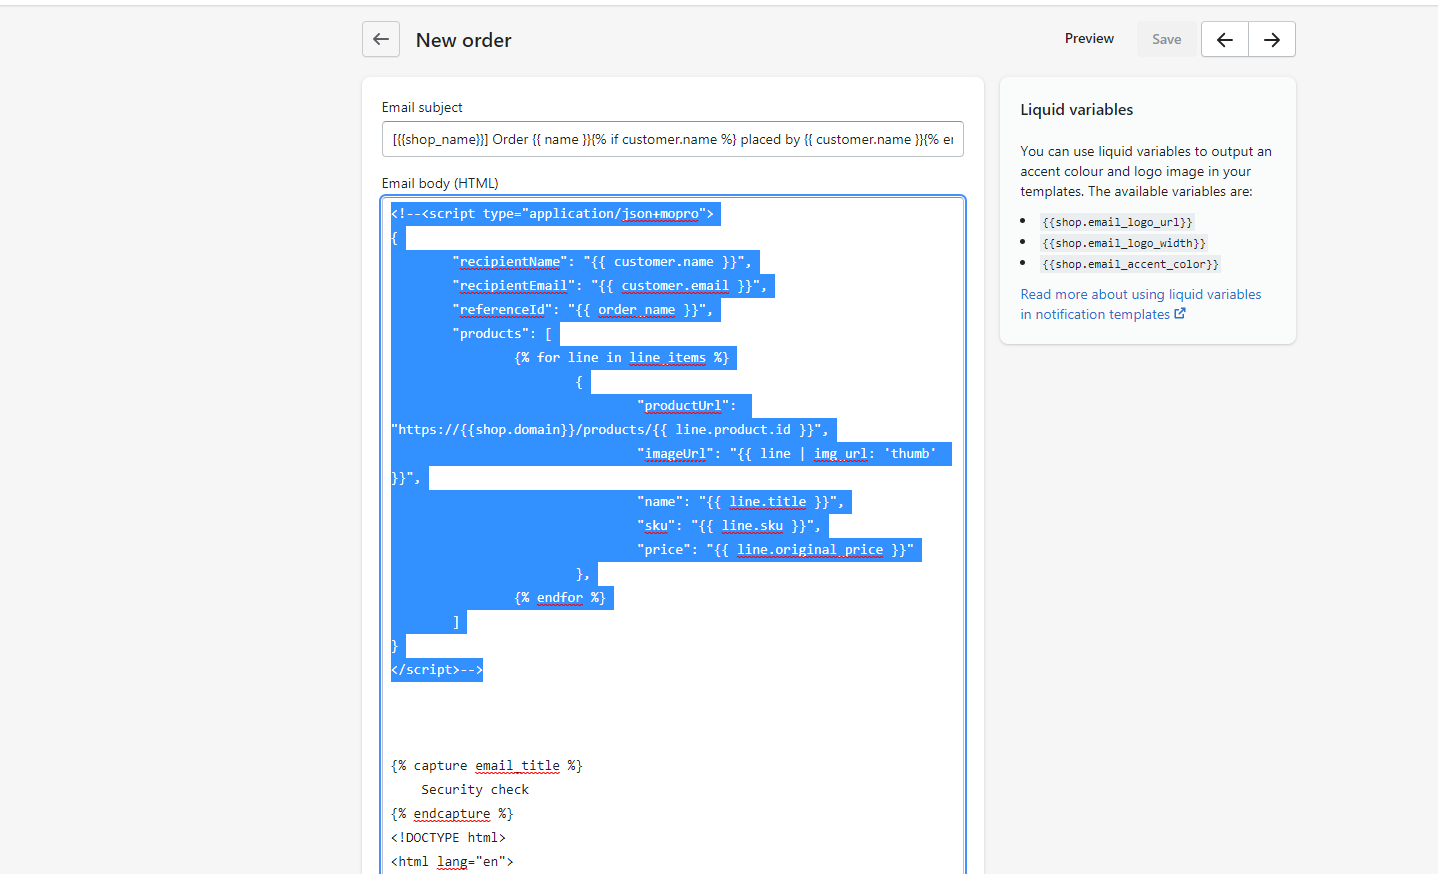Open the next notification template

click(x=1272, y=40)
